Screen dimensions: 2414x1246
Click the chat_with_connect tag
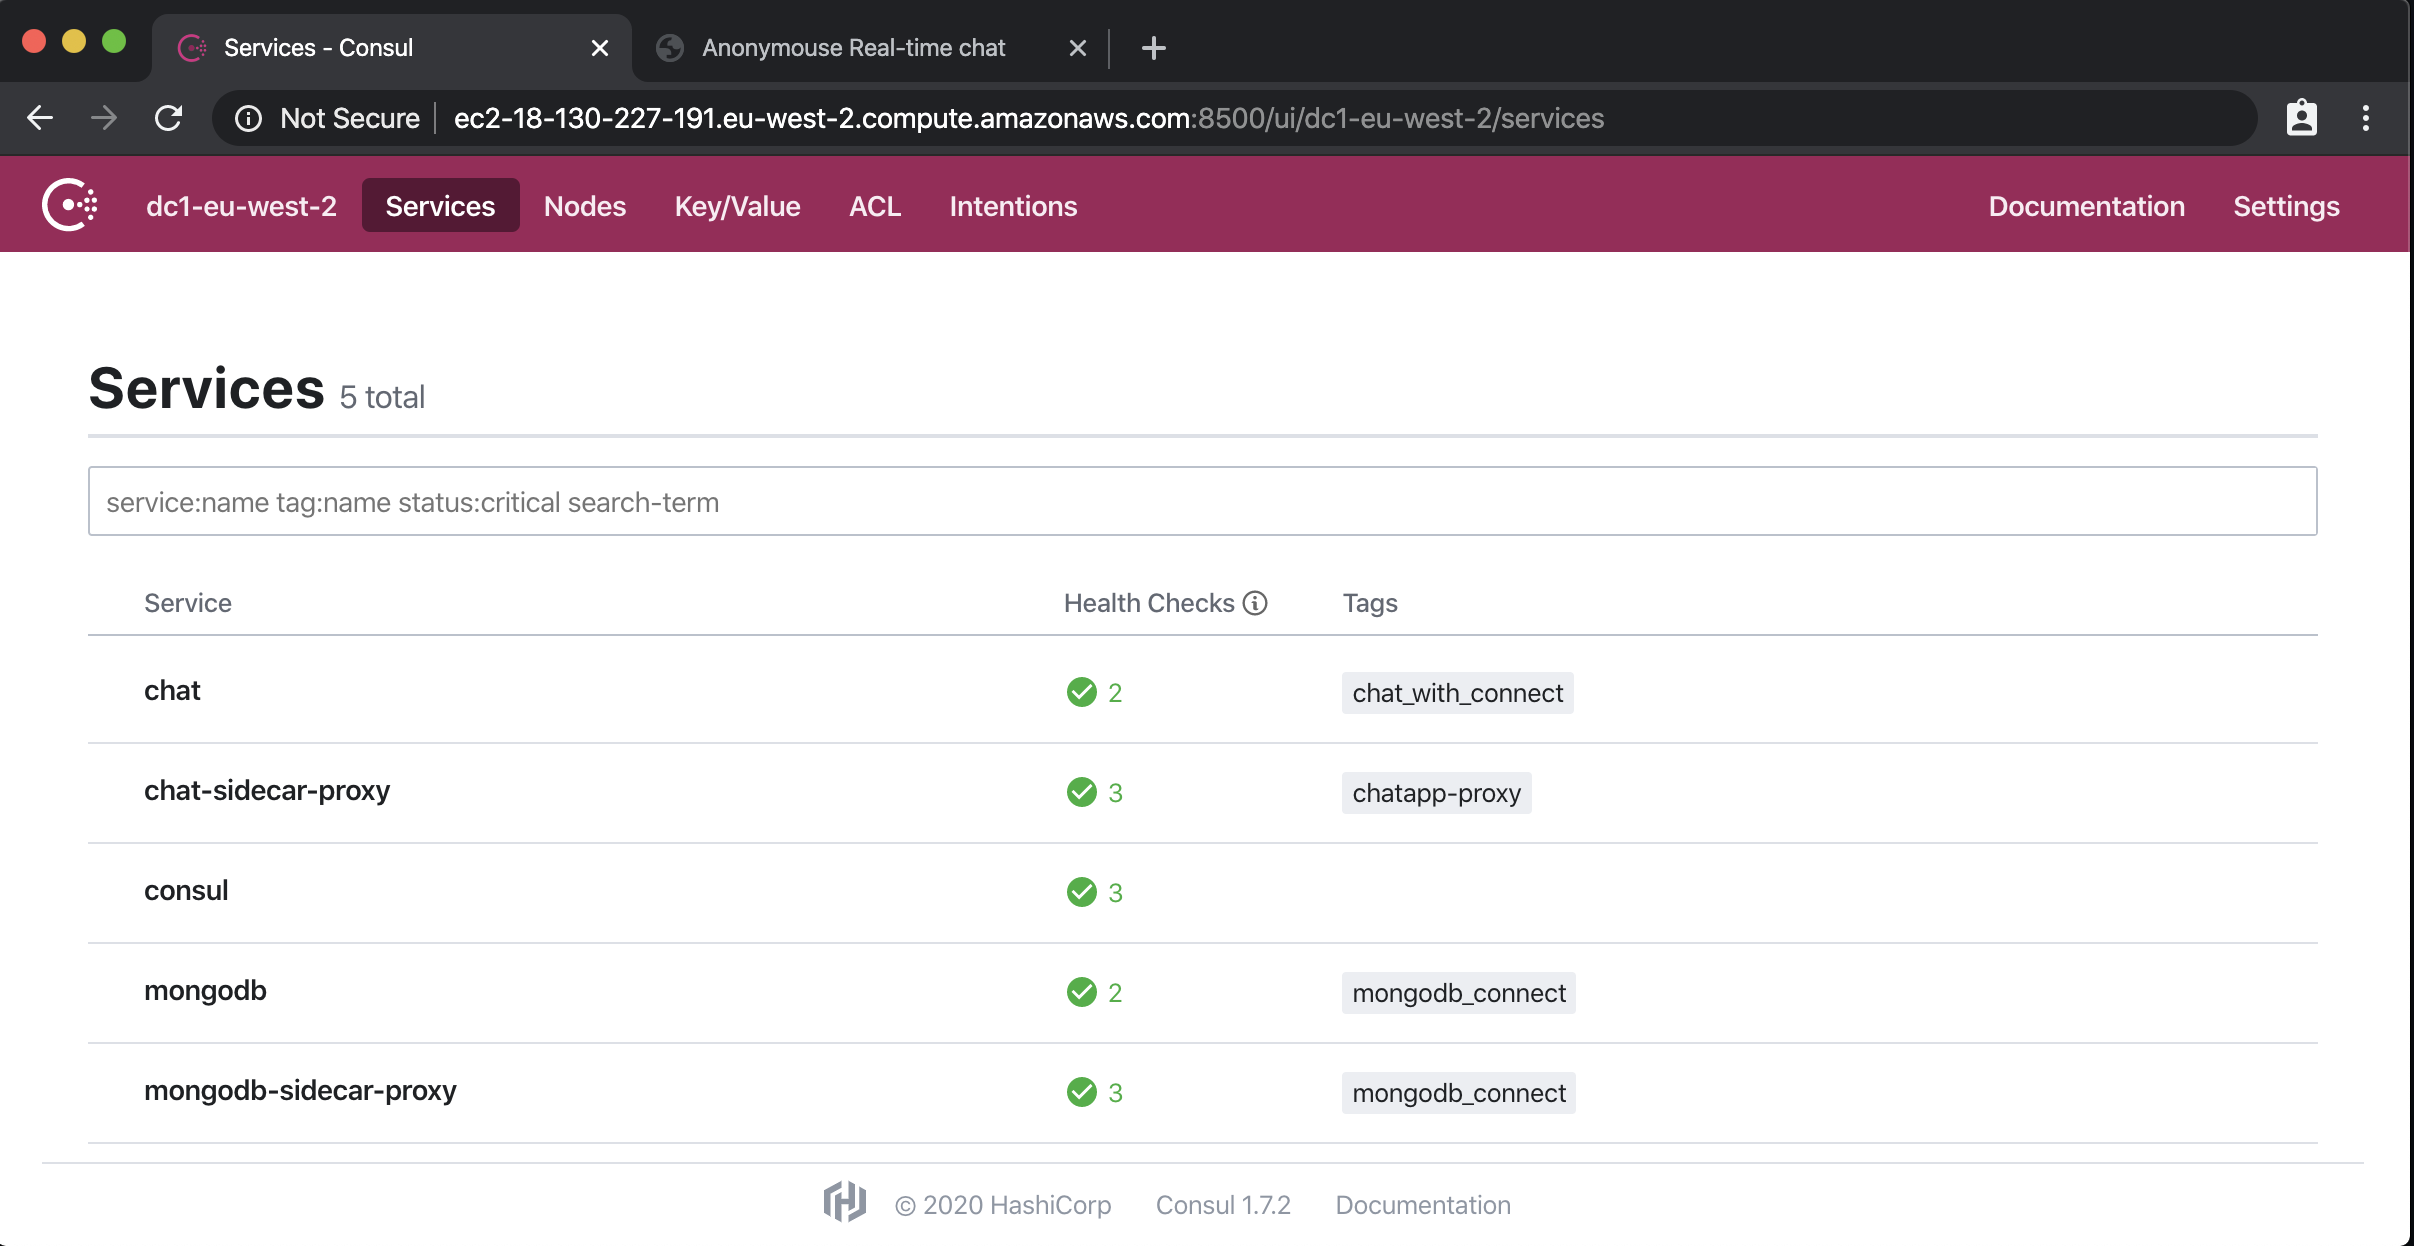[1457, 693]
